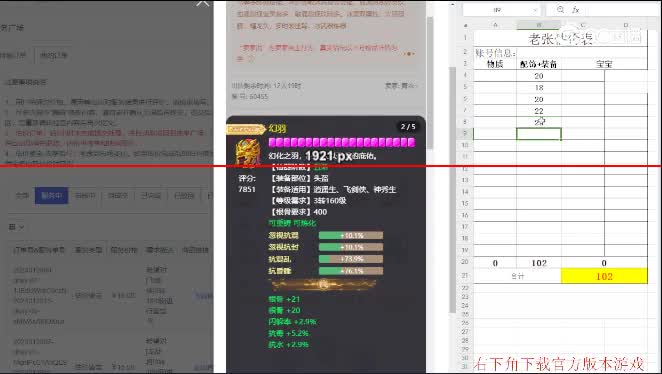662x374 pixels.
Task: Click the 幻羽 helmet item icon
Action: pyautogui.click(x=247, y=151)
